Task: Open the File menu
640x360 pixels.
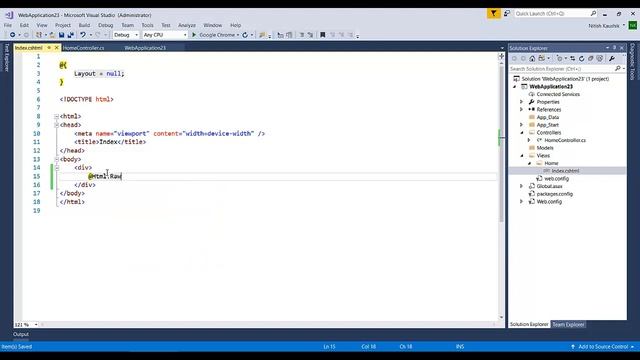Action: (8, 25)
